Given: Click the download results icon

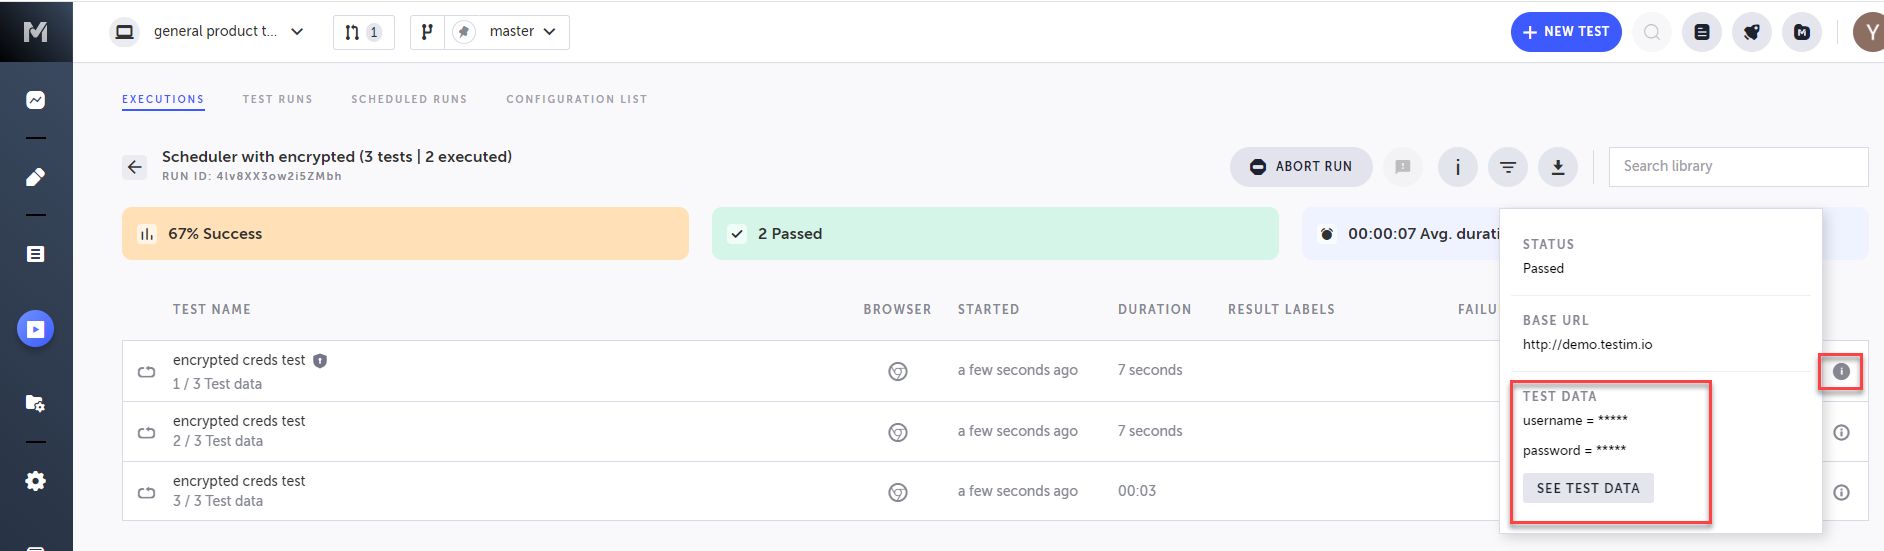Looking at the screenshot, I should (1557, 167).
